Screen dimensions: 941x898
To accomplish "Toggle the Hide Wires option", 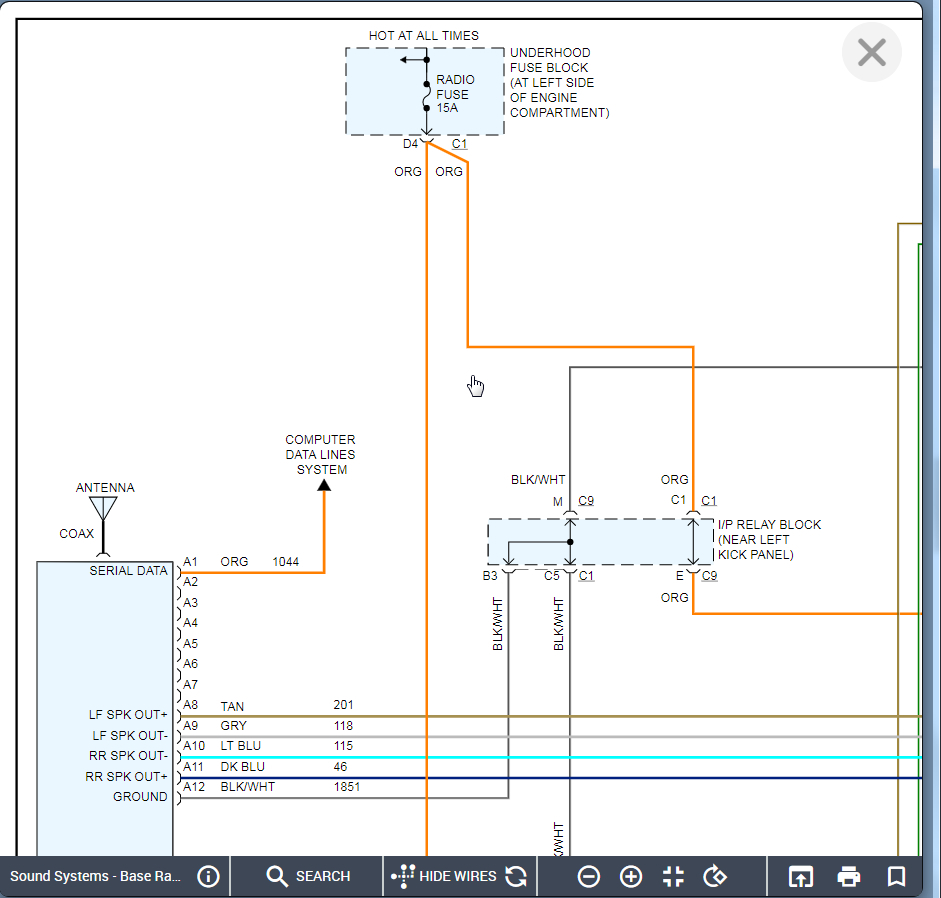I will 445,877.
